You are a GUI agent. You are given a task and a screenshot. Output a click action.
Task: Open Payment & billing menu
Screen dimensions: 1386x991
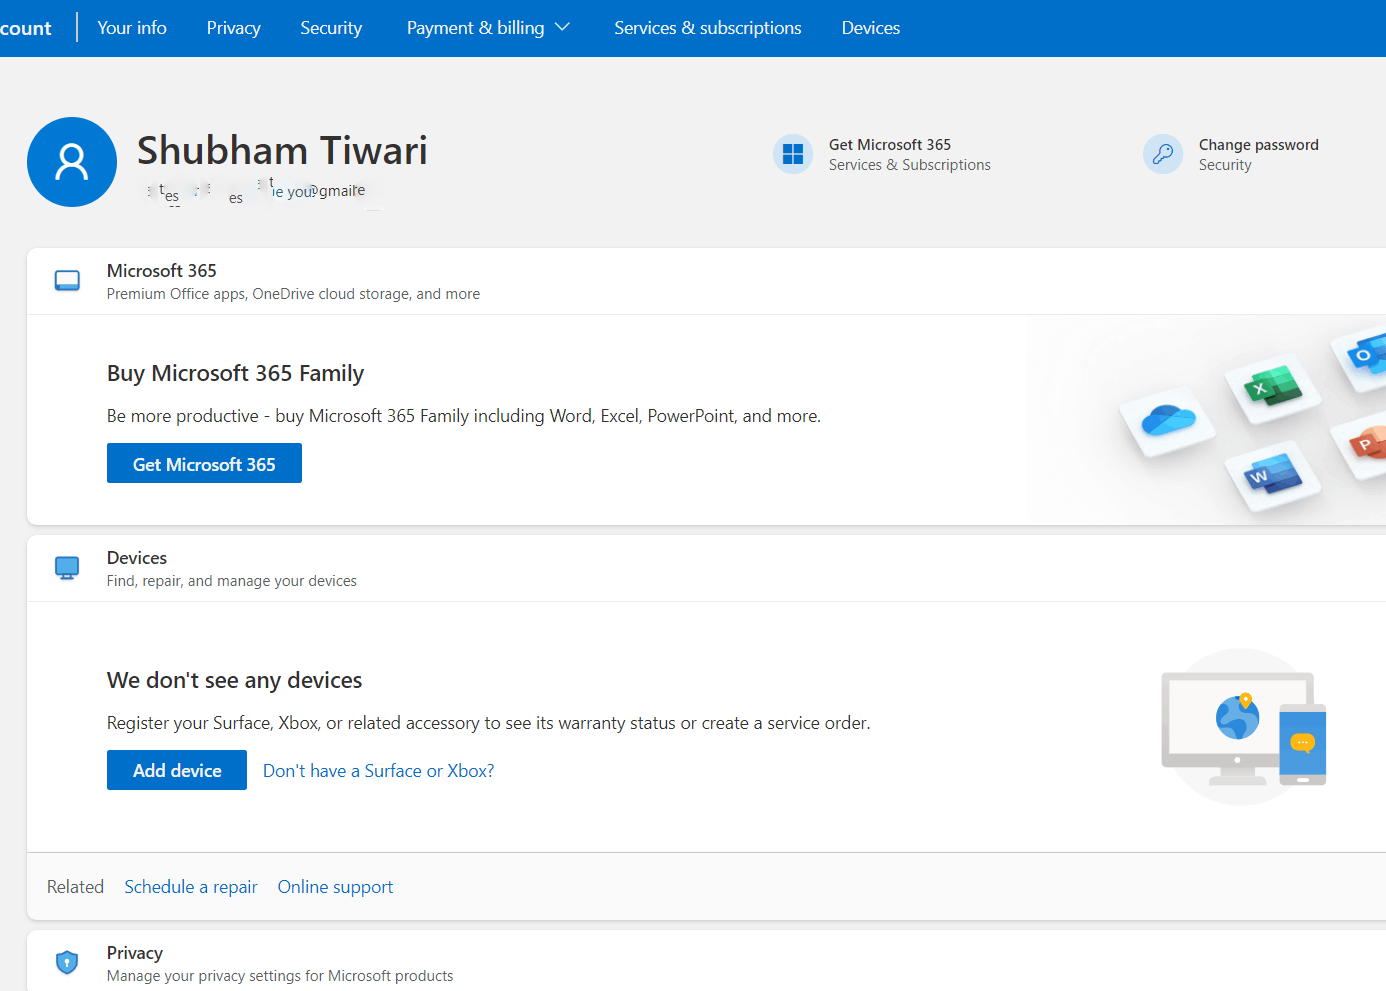tap(488, 28)
